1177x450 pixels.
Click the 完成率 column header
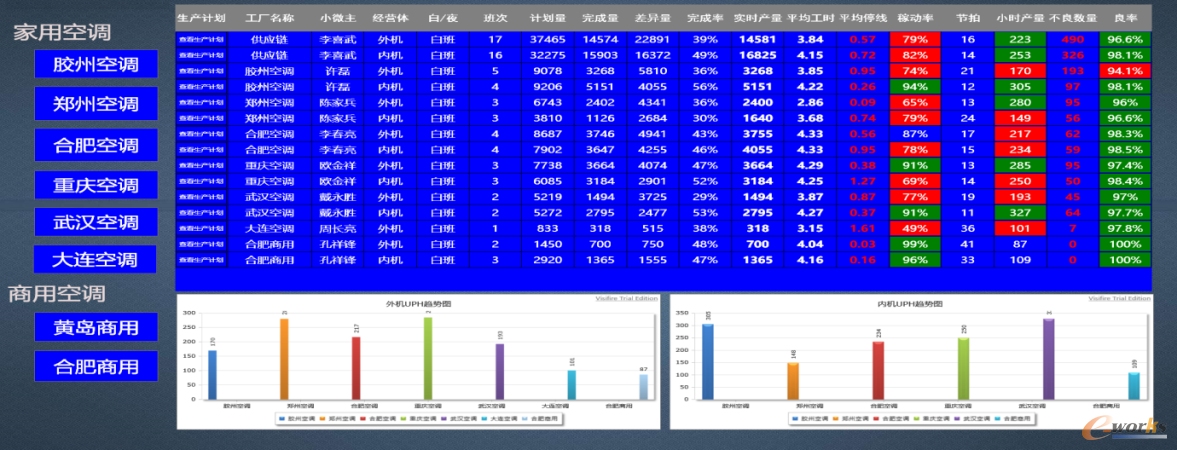pyautogui.click(x=705, y=17)
